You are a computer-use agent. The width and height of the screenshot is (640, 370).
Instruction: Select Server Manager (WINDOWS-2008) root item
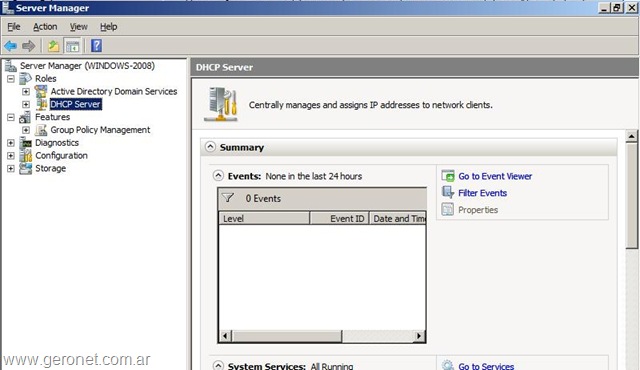click(87, 66)
